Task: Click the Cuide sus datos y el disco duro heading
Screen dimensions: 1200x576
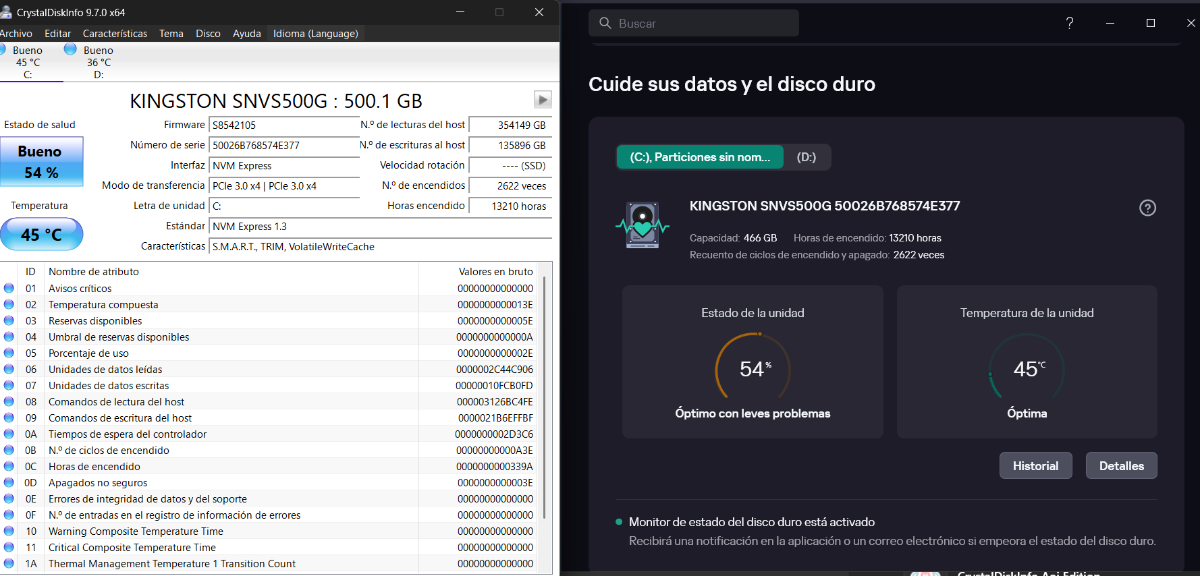Action: coord(732,84)
